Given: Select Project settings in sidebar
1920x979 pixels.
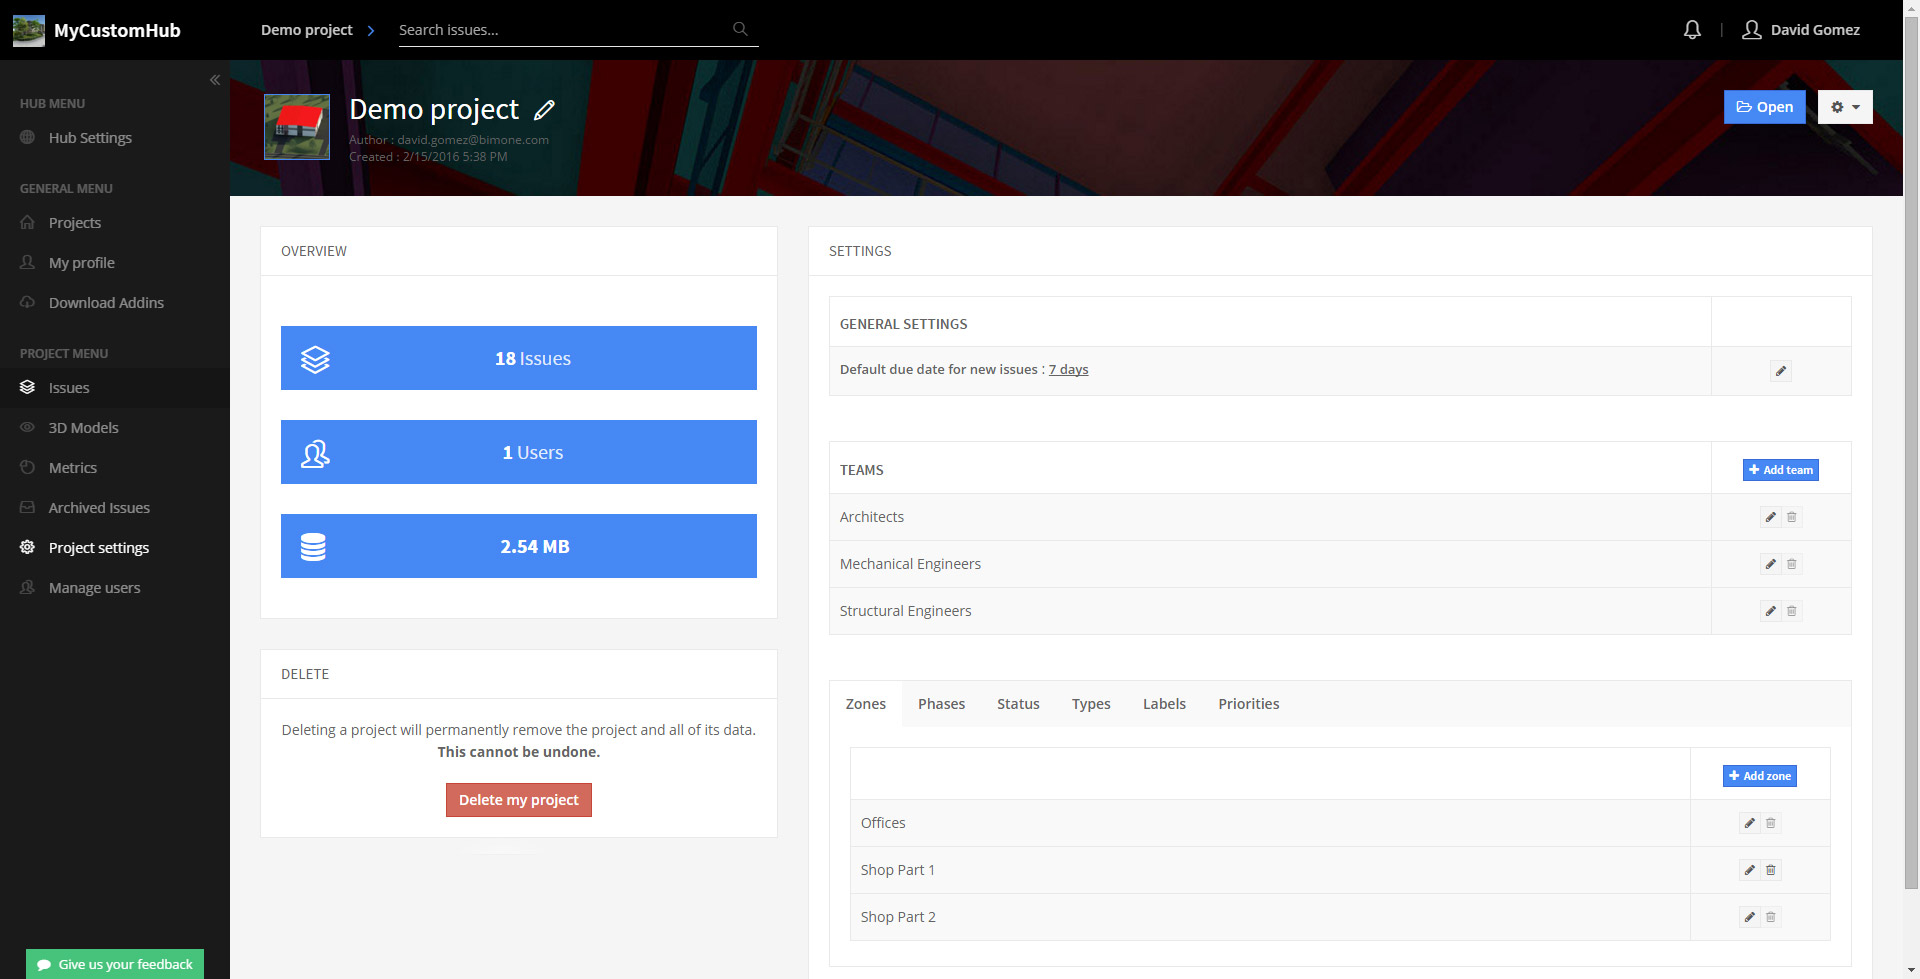Looking at the screenshot, I should [115, 548].
